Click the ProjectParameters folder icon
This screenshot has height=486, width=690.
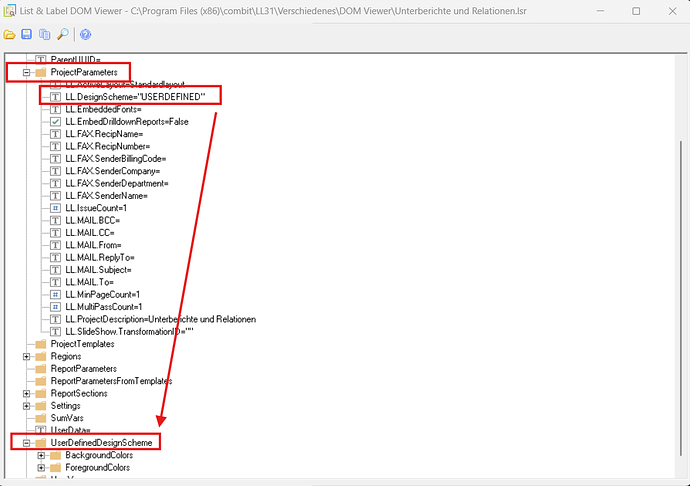40,72
